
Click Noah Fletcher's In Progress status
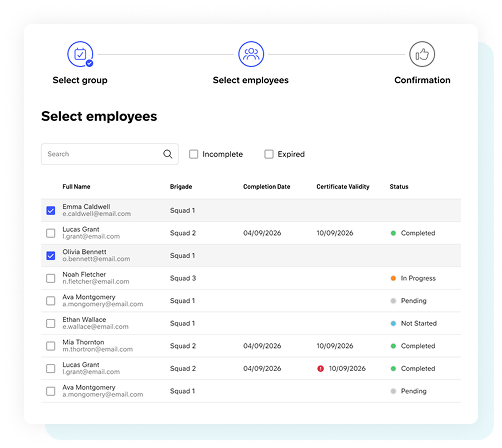413,278
